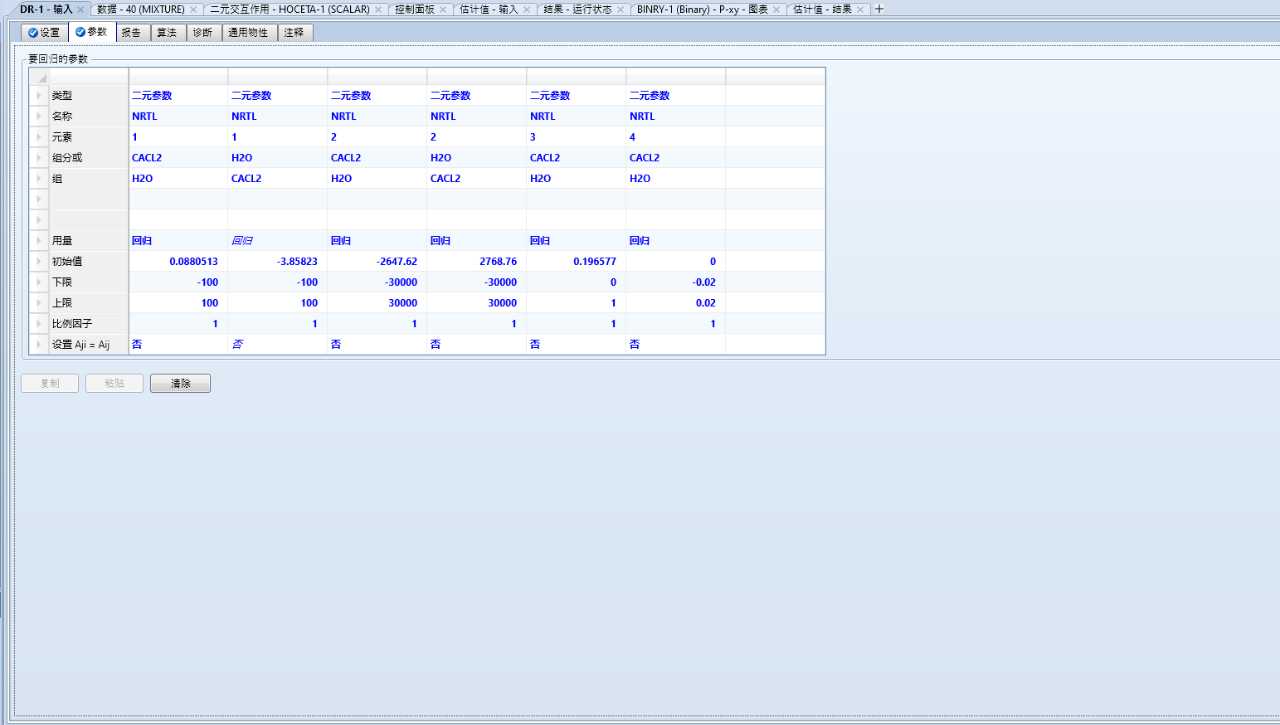Open 组分或 CACL2 dropdown in fifth column
1280x725 pixels.
click(575, 158)
